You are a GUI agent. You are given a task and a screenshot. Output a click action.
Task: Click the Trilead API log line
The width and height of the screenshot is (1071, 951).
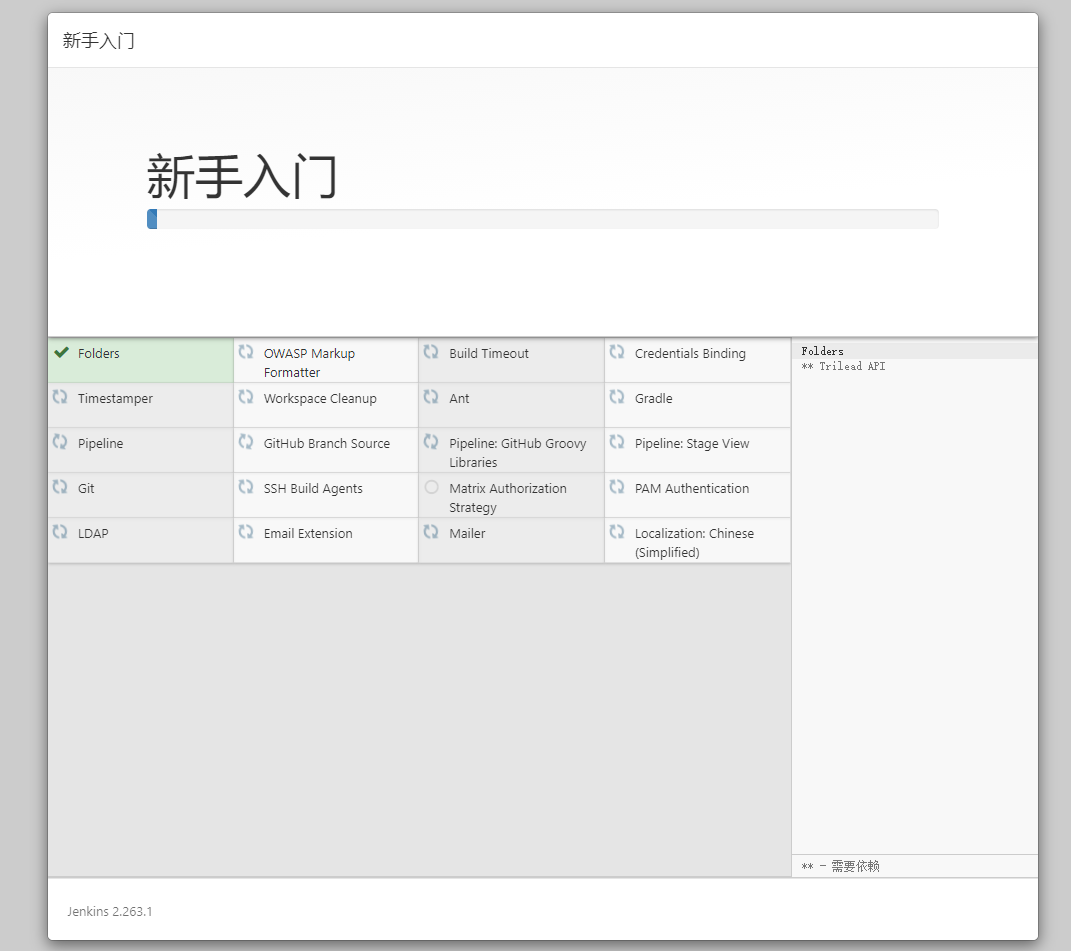pos(843,366)
